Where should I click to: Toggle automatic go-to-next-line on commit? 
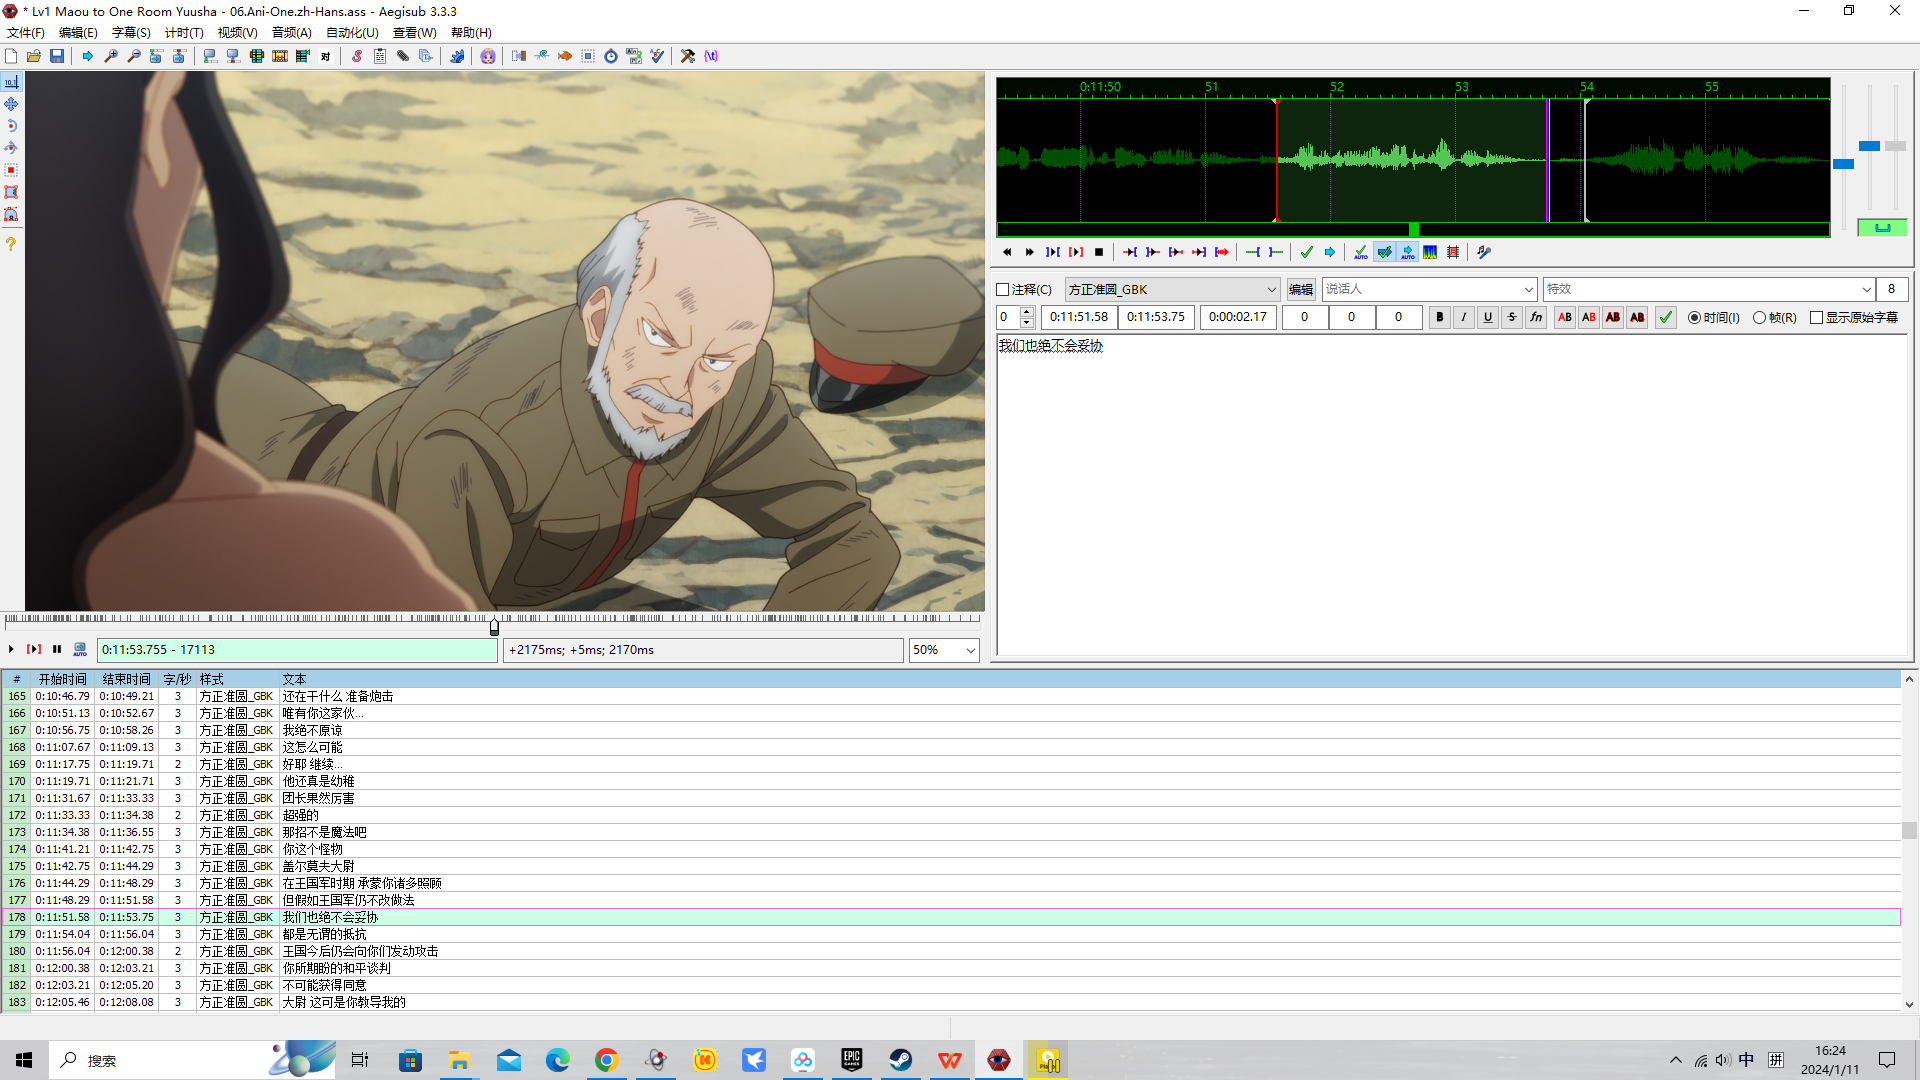click(1385, 252)
